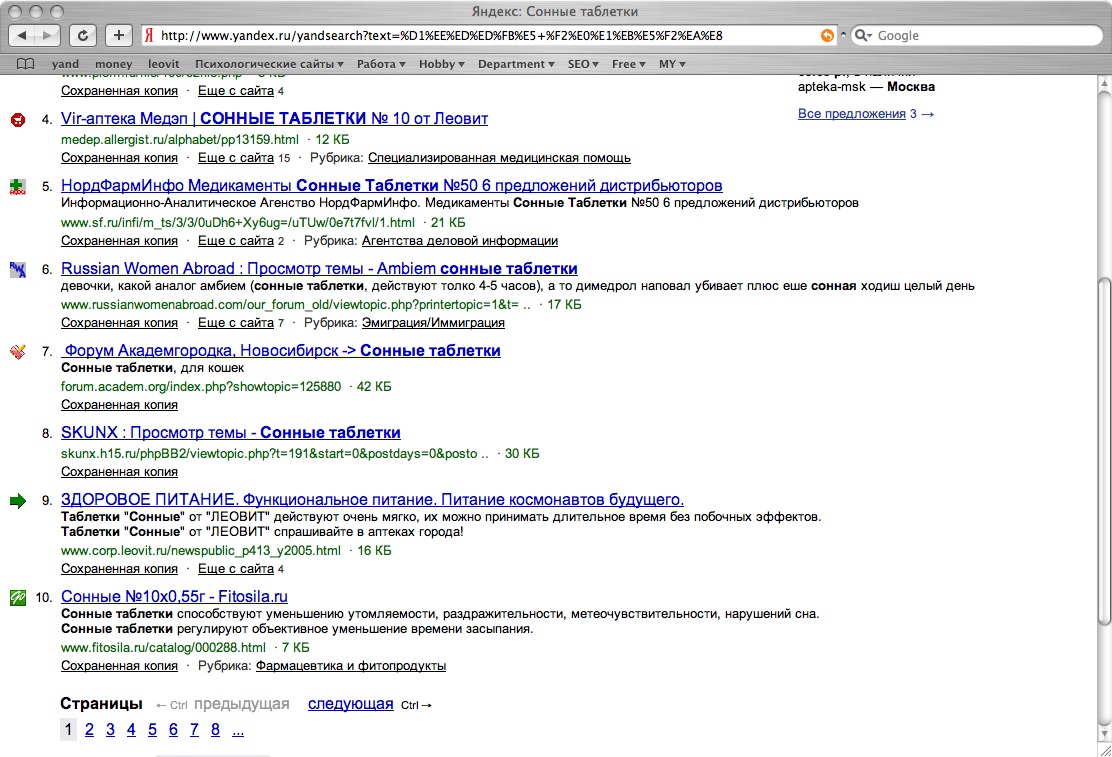The height and width of the screenshot is (757, 1112).
Task: Go forward with the browser forward arrow
Action: pos(48,35)
